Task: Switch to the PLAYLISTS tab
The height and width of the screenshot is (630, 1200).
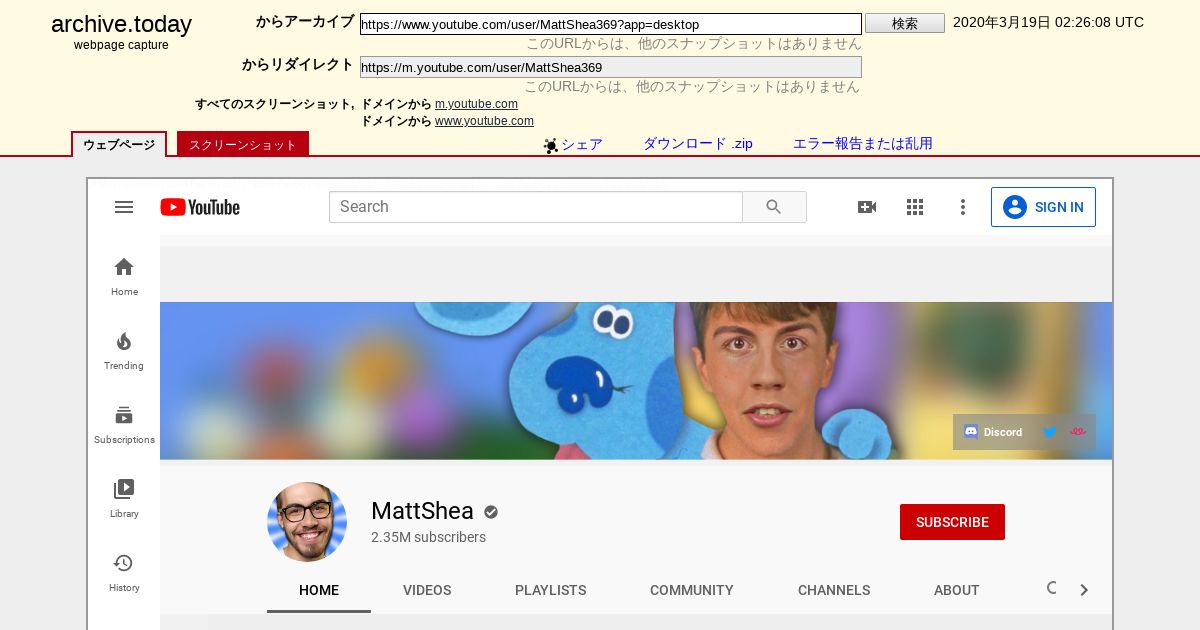Action: [551, 590]
